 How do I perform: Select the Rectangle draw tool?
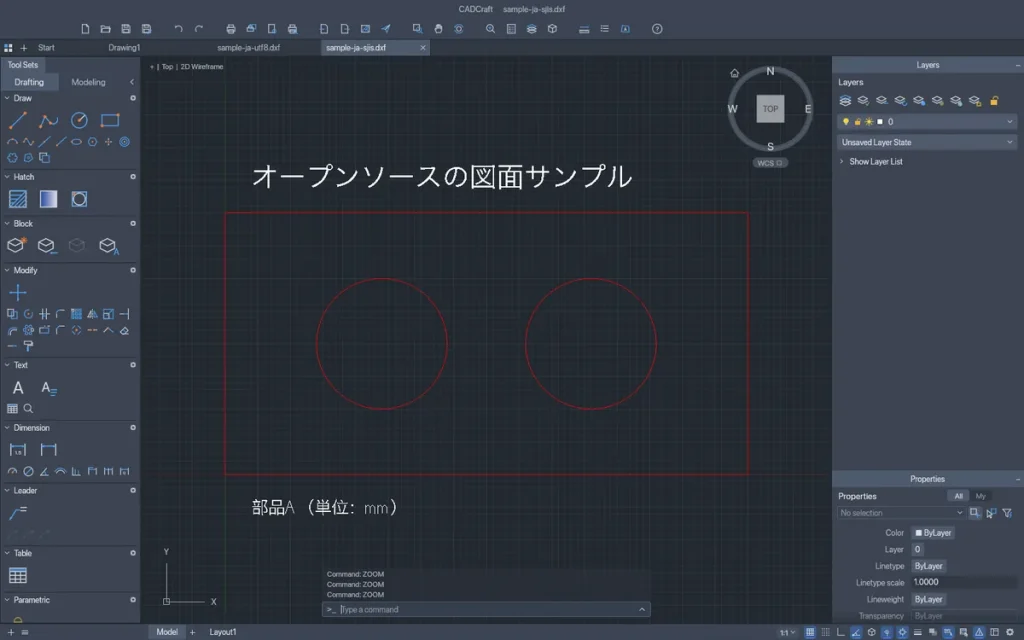point(110,120)
